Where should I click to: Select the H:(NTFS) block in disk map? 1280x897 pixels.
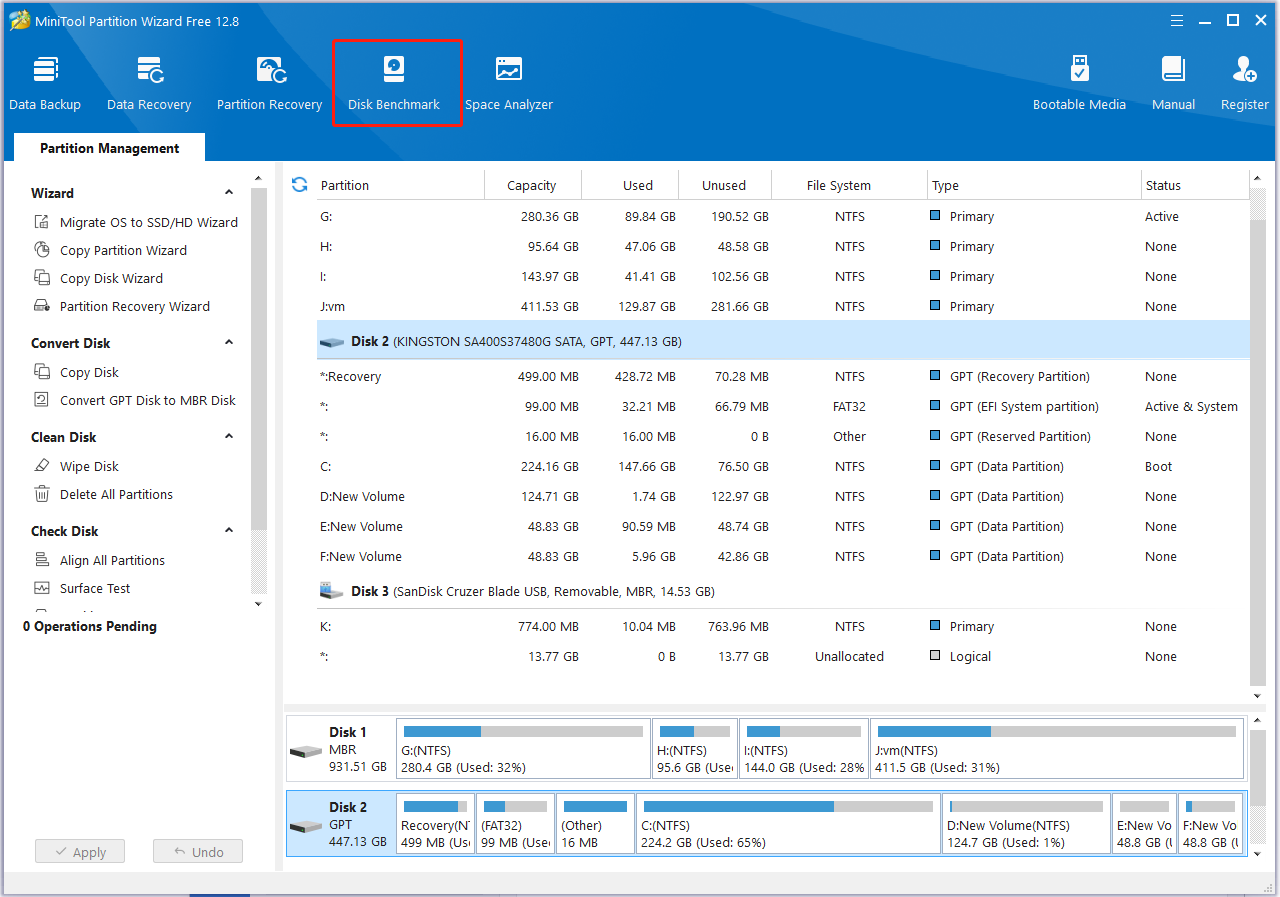coord(695,749)
